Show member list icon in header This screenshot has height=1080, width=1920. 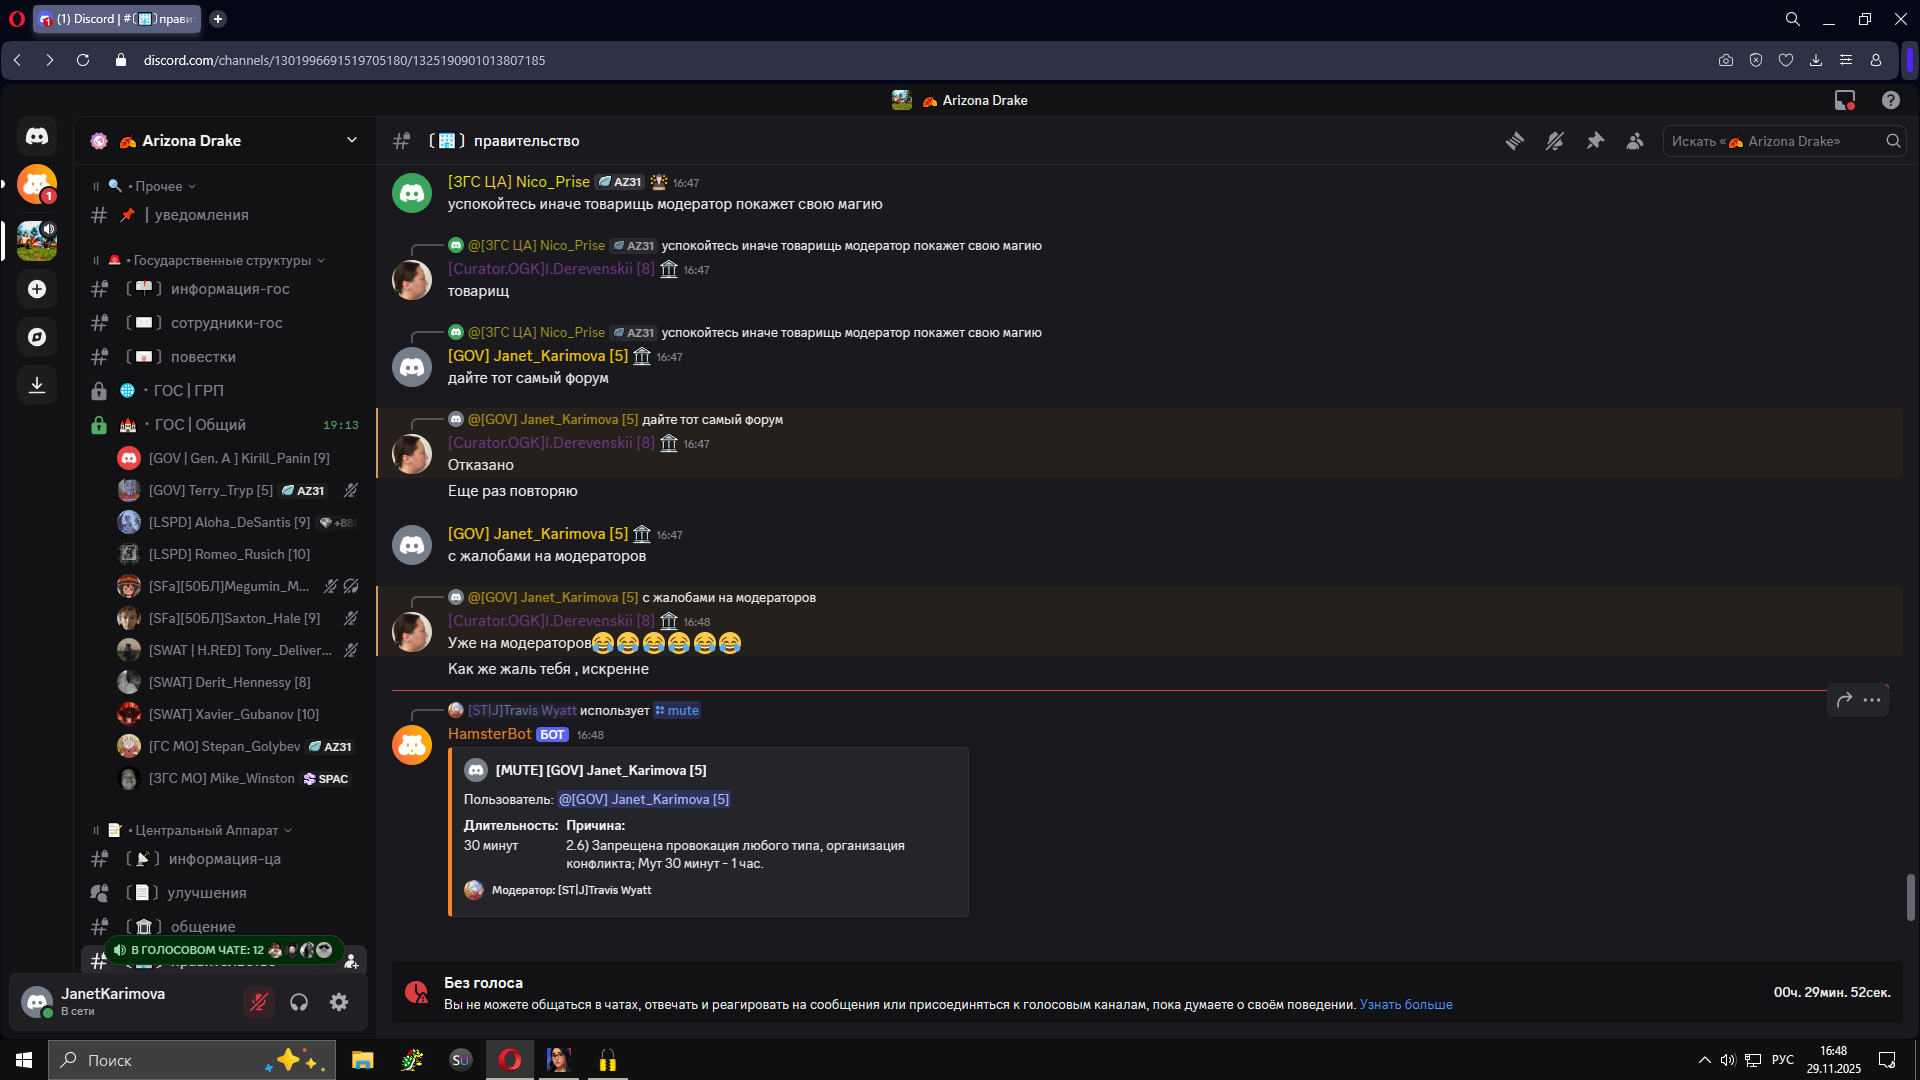[x=1635, y=141]
